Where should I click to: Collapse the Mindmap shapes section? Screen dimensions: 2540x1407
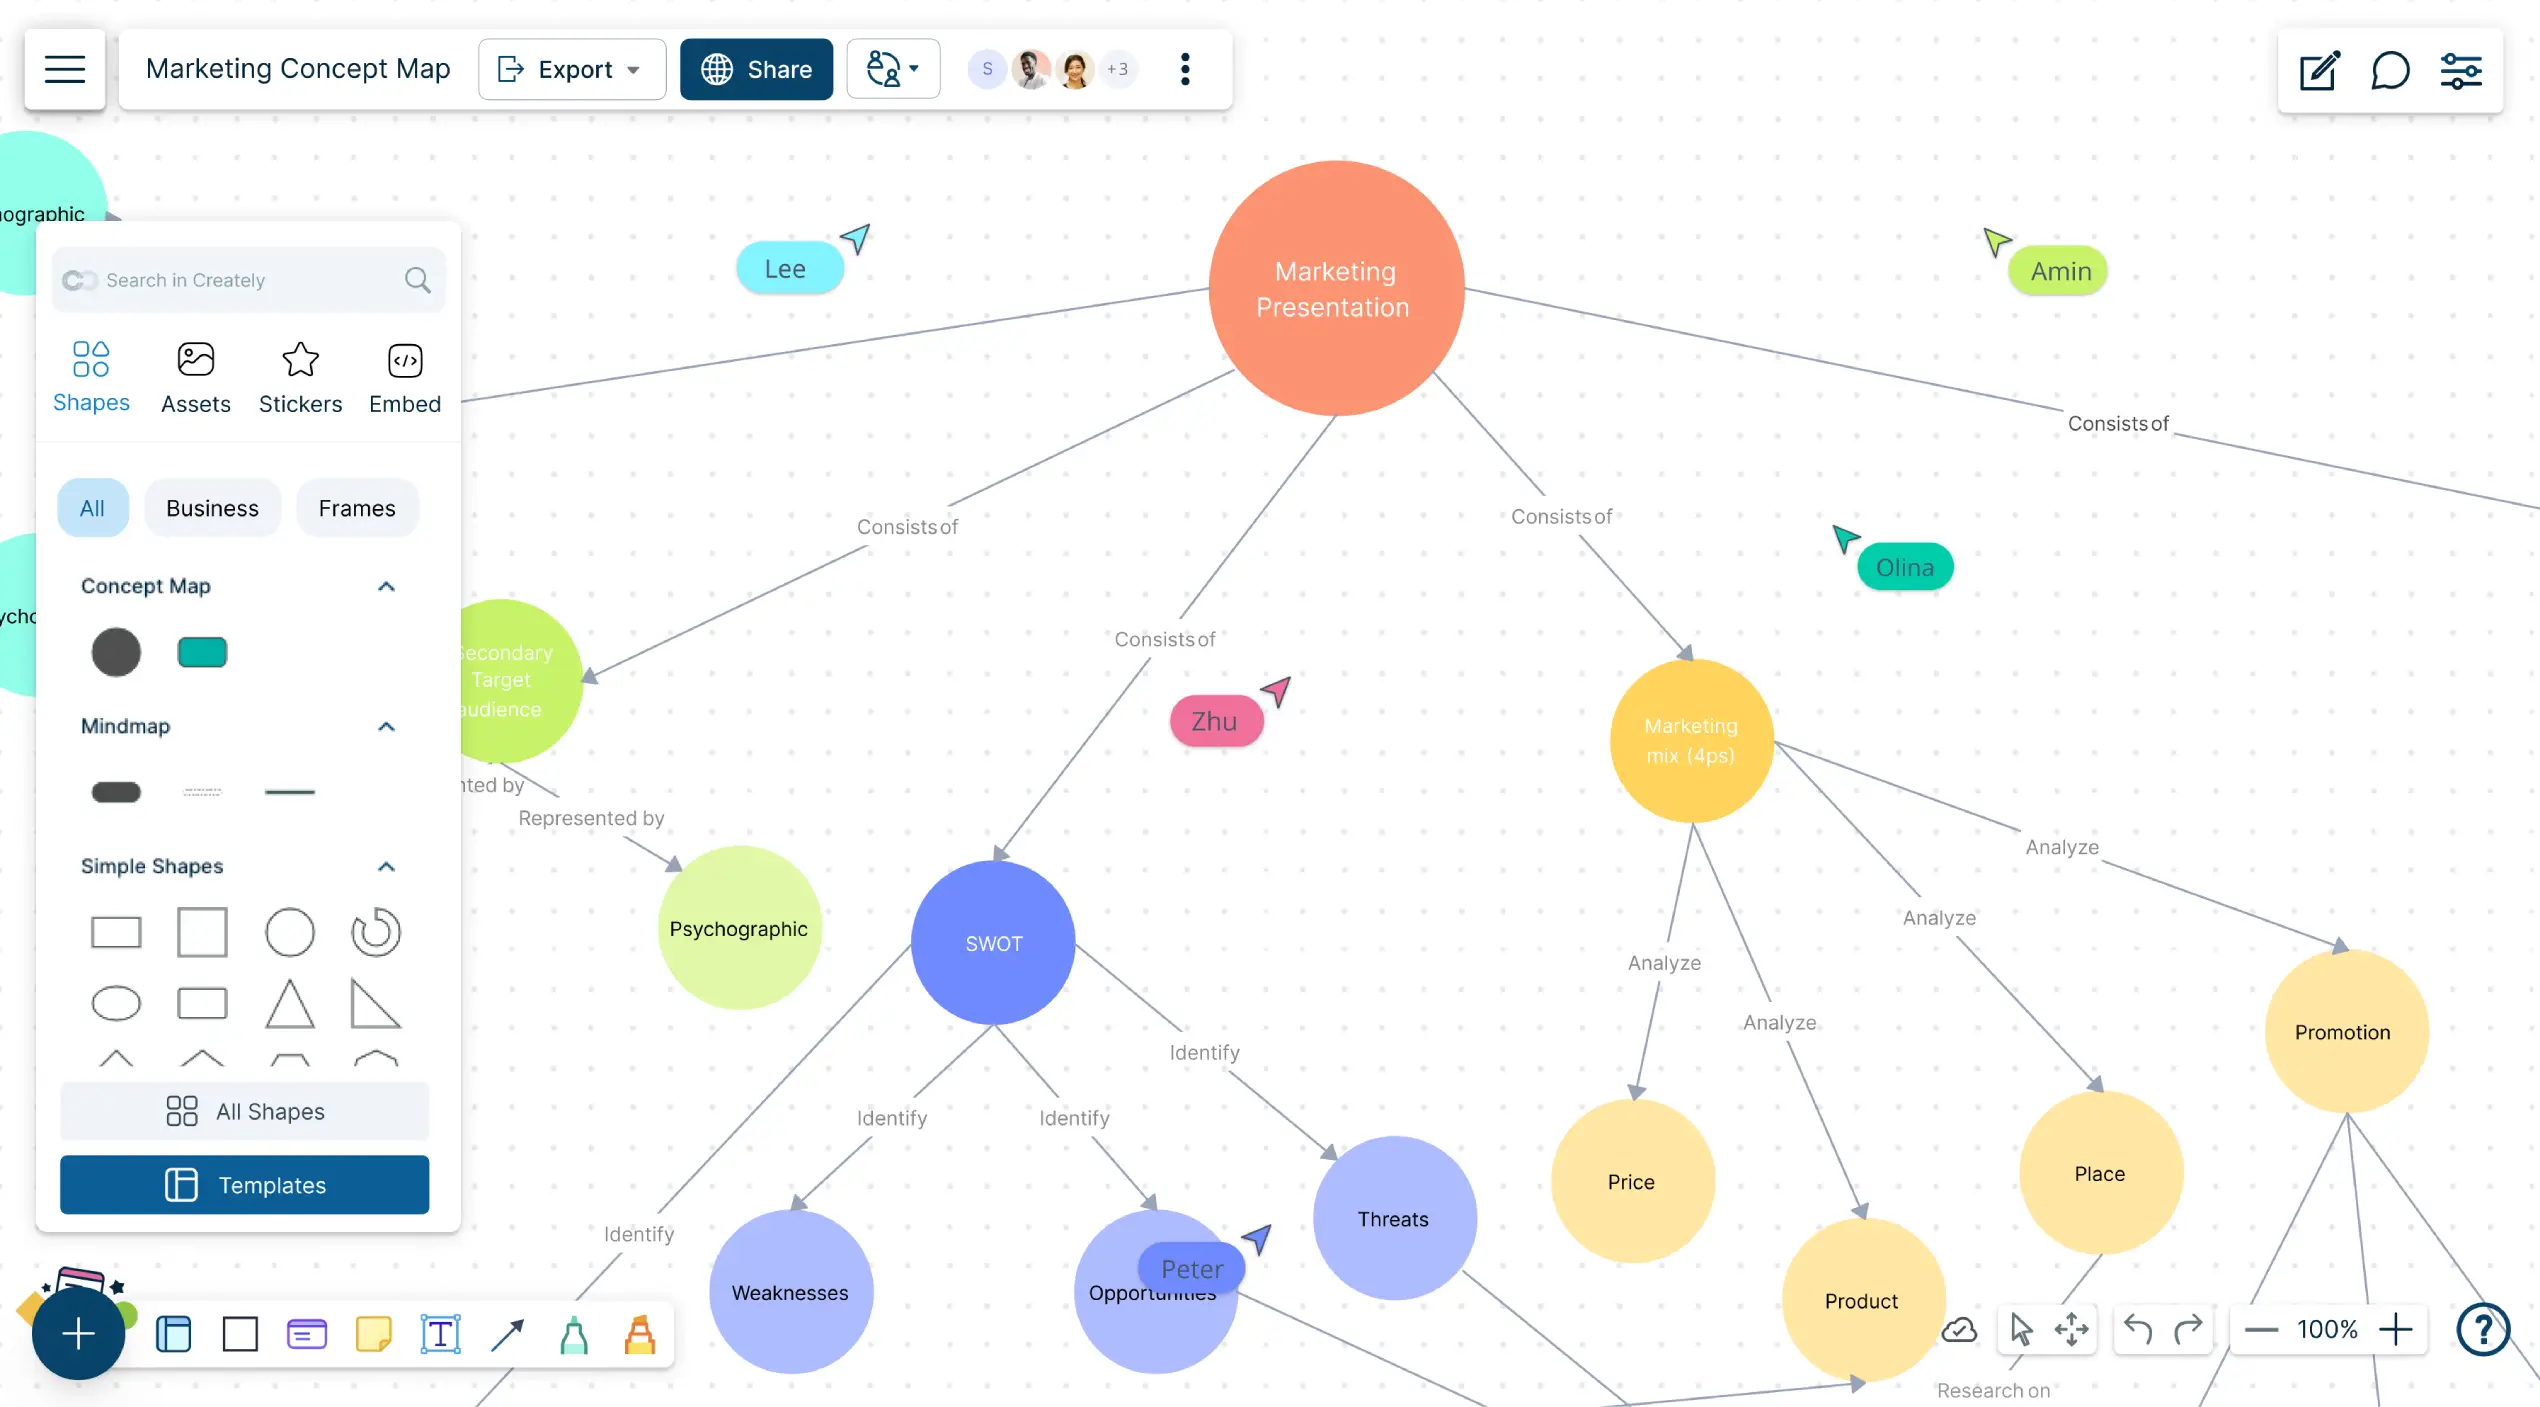(386, 724)
